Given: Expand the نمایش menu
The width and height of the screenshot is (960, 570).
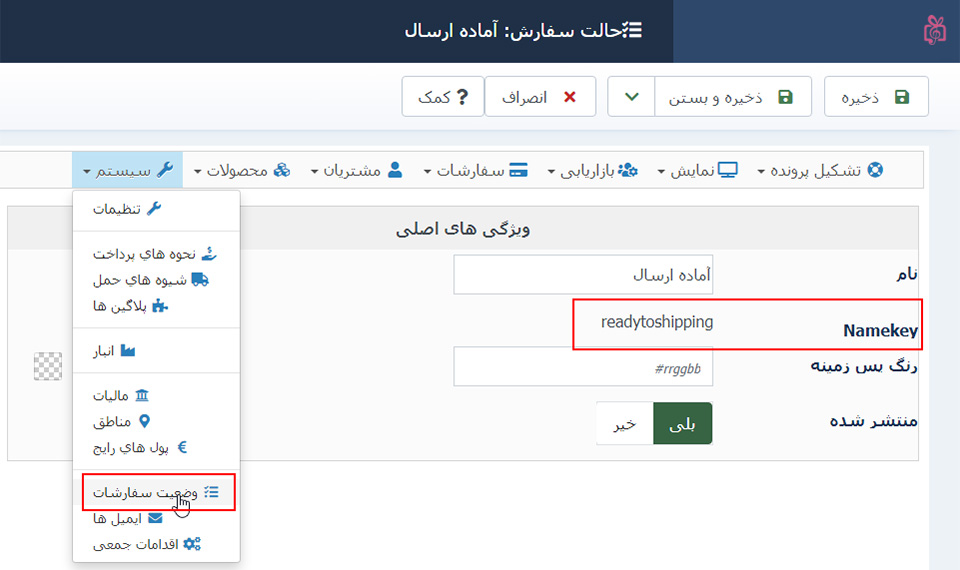Looking at the screenshot, I should pyautogui.click(x=698, y=170).
